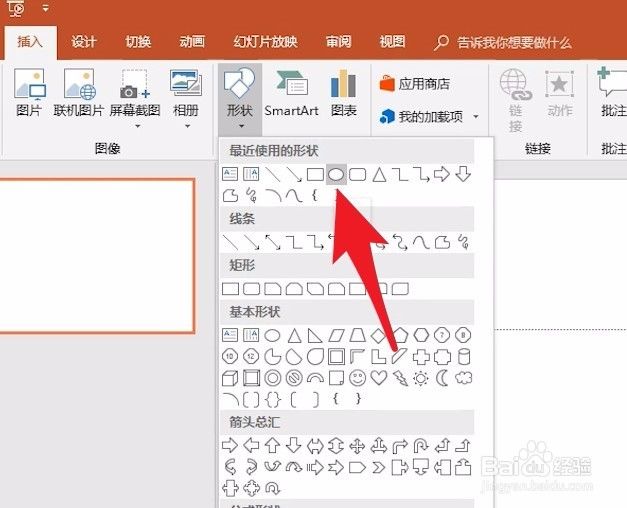
Task: Select the up arrow in 箭头总汇
Action: [x=272, y=446]
